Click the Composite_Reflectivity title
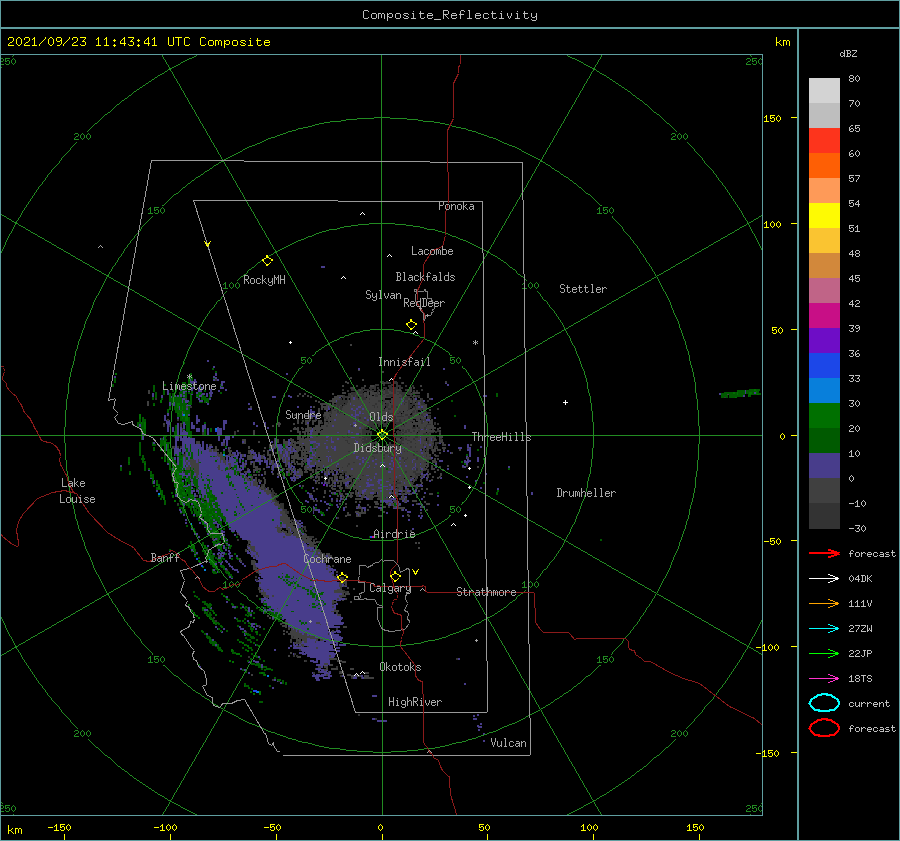The width and height of the screenshot is (900, 841). (449, 15)
